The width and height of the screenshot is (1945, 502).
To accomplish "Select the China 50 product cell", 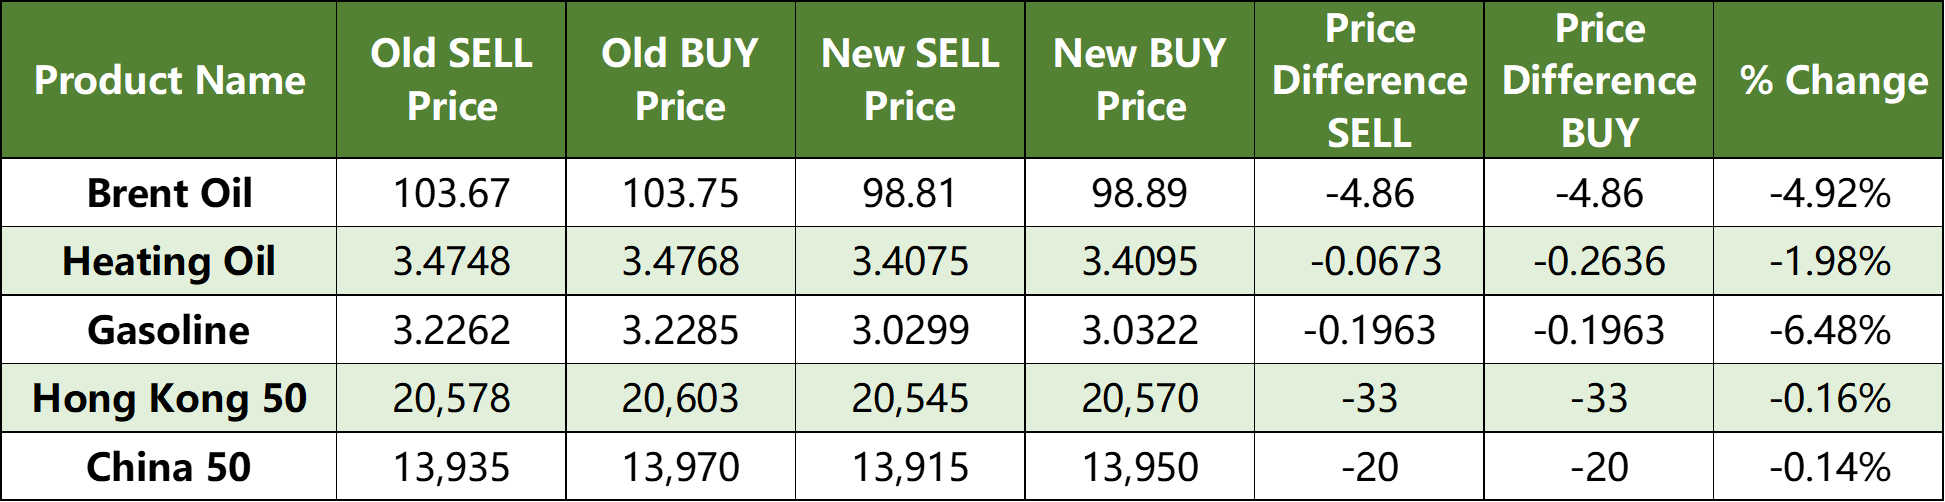I will (x=169, y=467).
